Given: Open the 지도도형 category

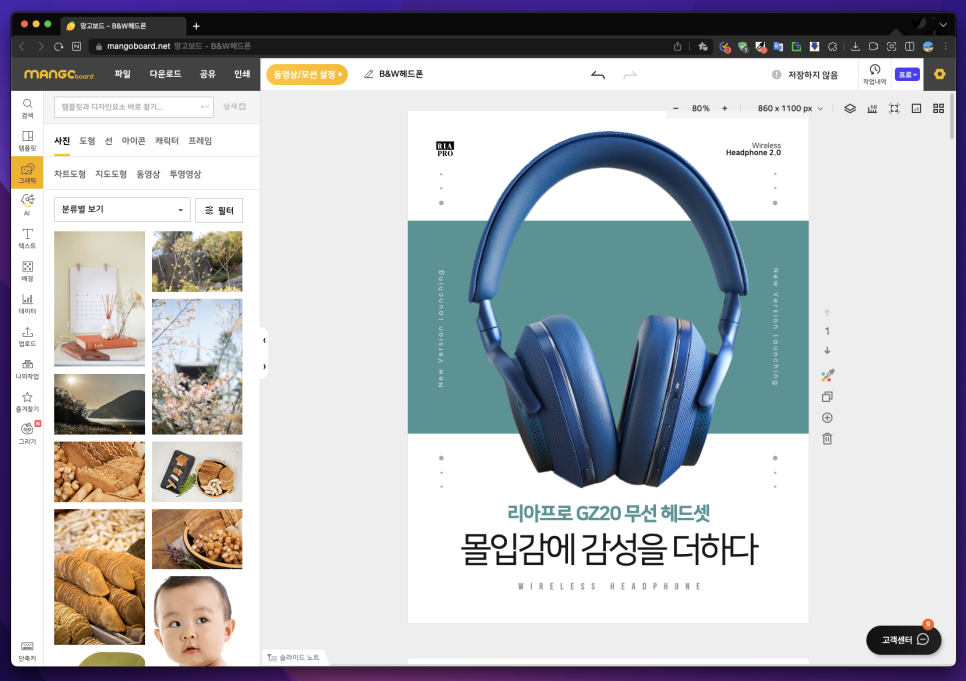Looking at the screenshot, I should coord(111,174).
